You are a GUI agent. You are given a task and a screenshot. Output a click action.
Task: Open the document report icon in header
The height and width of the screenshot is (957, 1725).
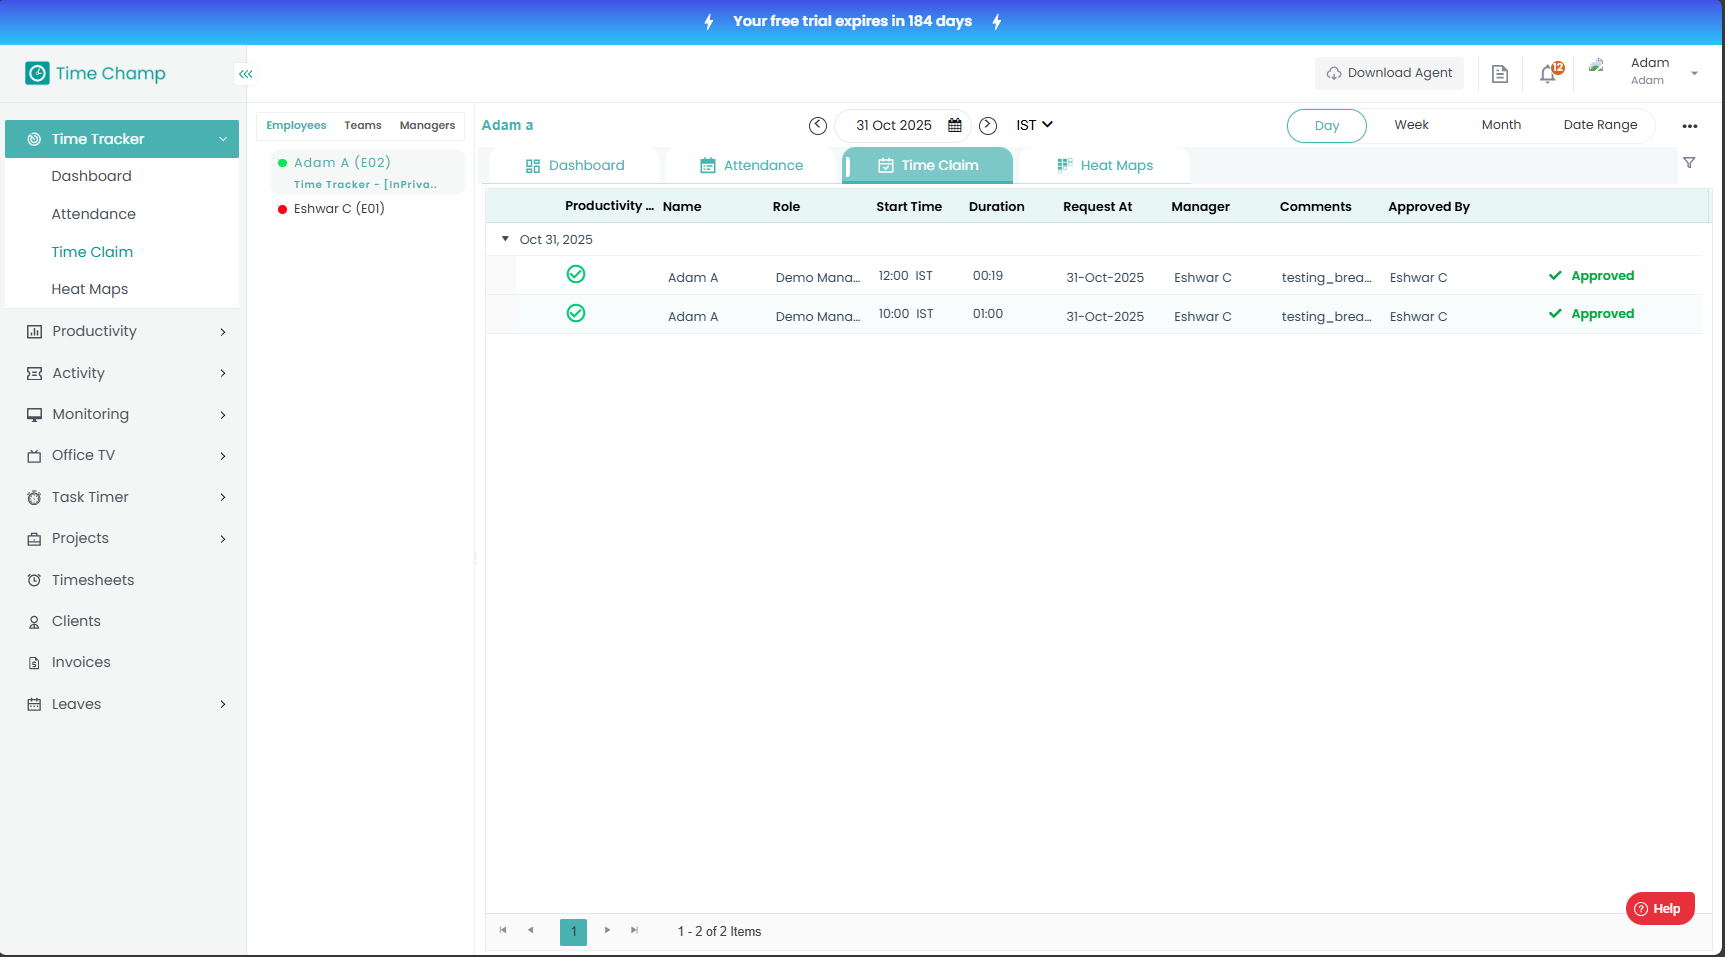[1499, 73]
